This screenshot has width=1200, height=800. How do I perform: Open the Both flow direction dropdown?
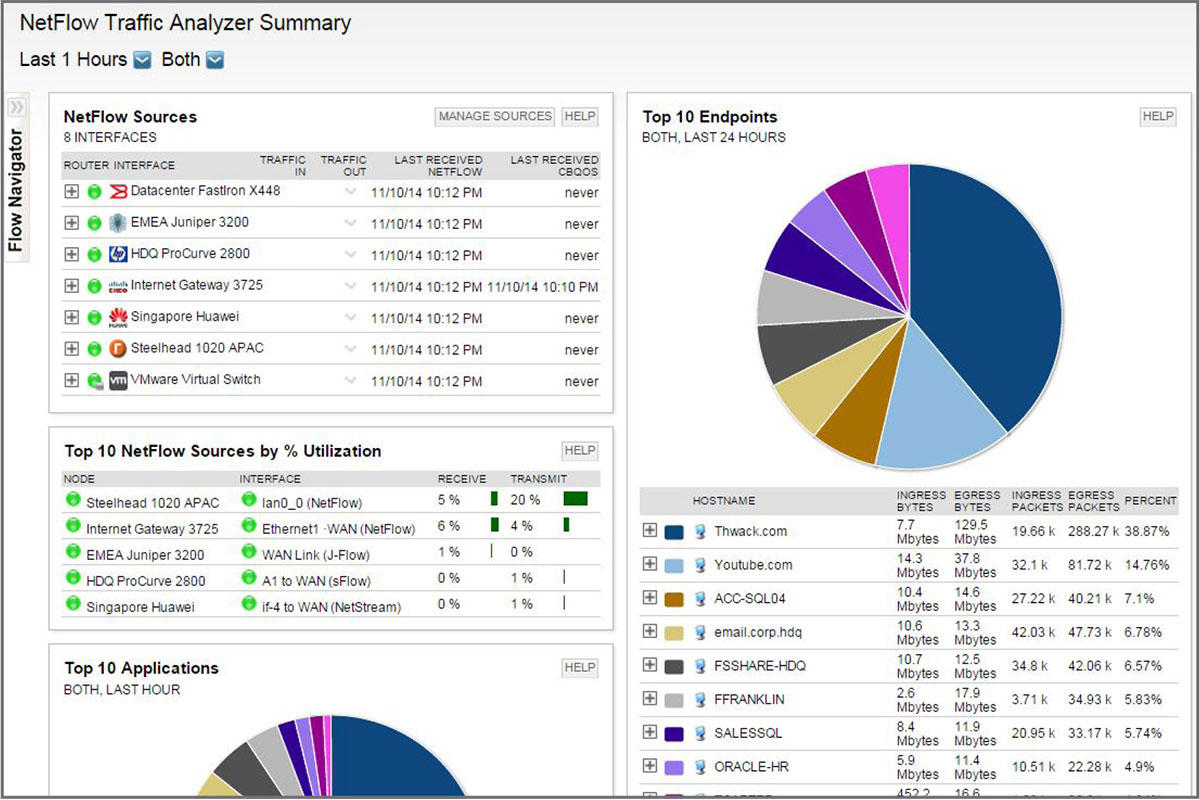[x=215, y=60]
